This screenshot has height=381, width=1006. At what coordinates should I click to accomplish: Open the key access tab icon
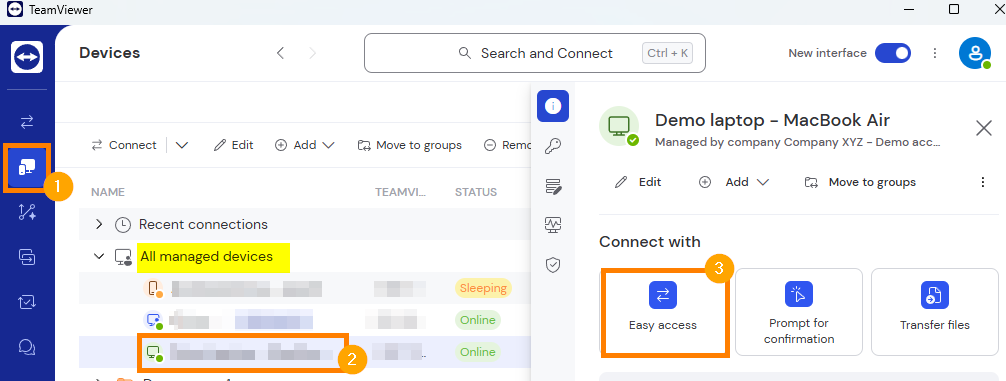553,147
